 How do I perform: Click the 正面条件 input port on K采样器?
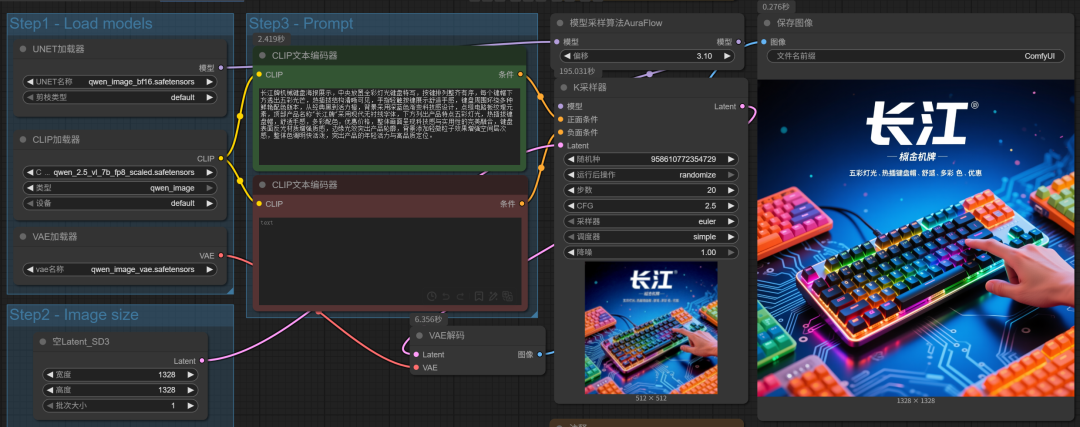tap(561, 119)
